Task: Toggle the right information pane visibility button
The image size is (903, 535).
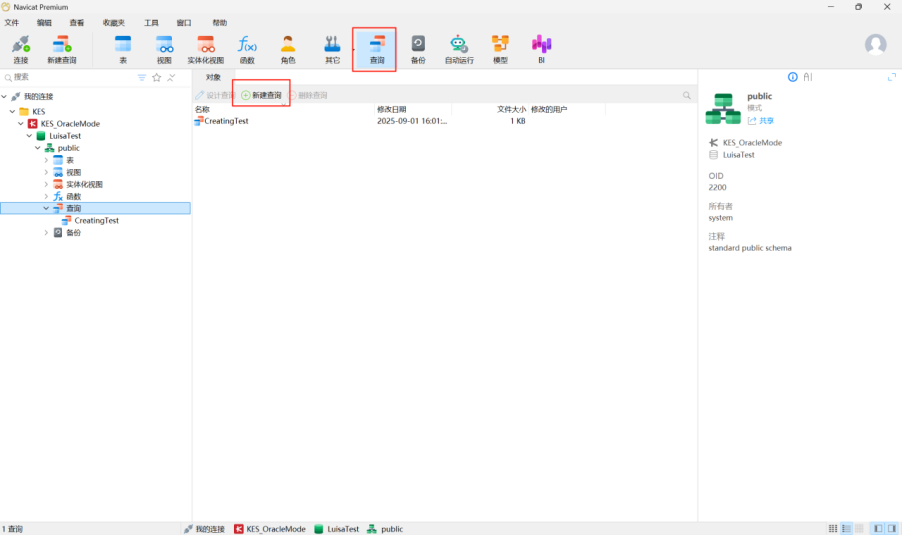Action: (x=891, y=528)
